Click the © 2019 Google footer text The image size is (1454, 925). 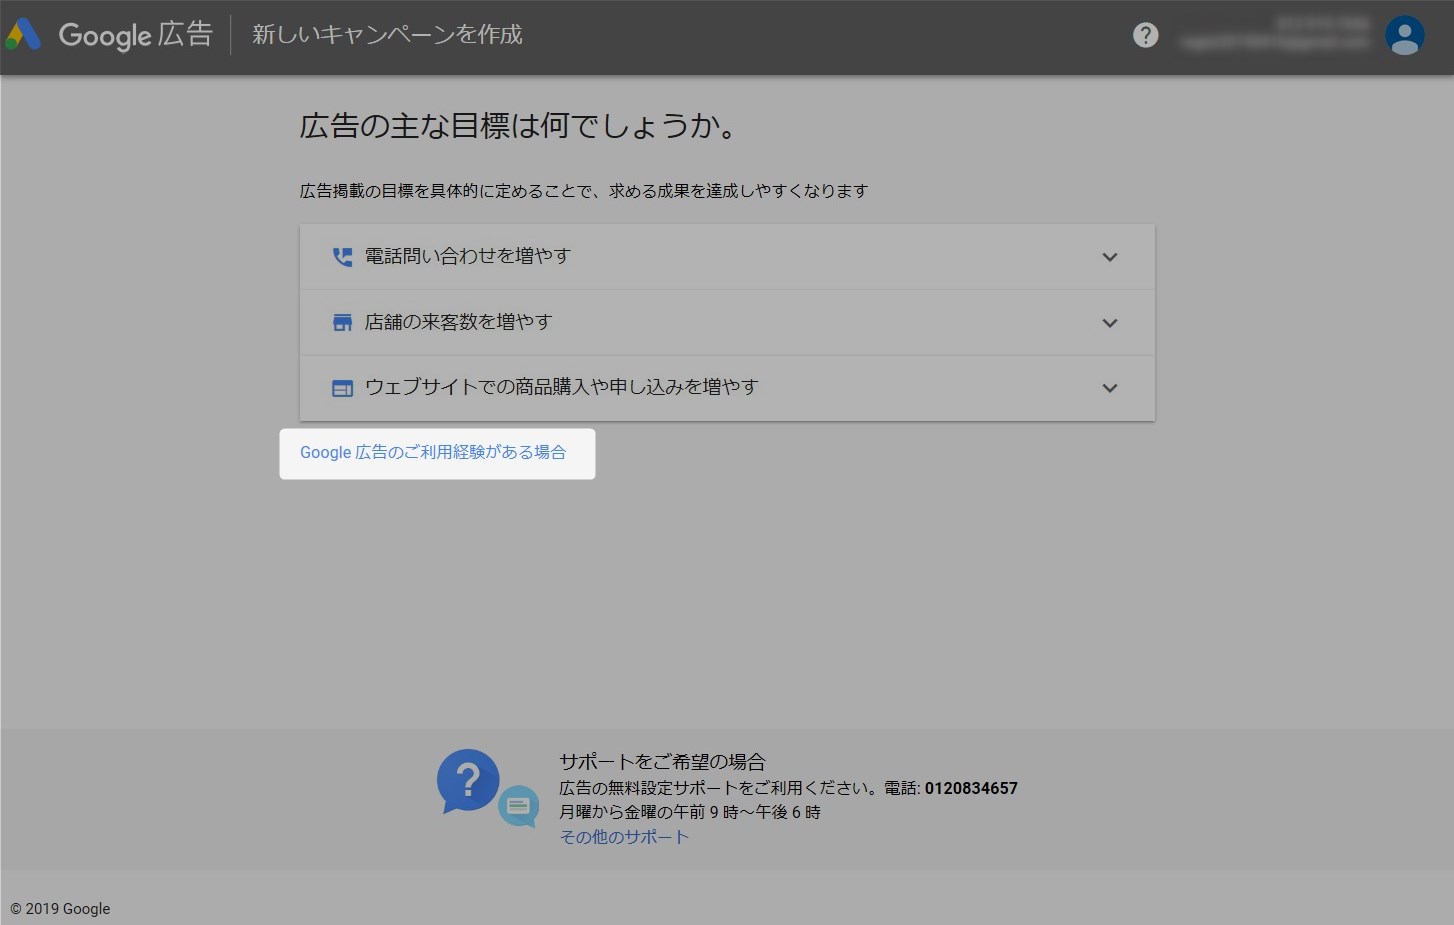[60, 909]
